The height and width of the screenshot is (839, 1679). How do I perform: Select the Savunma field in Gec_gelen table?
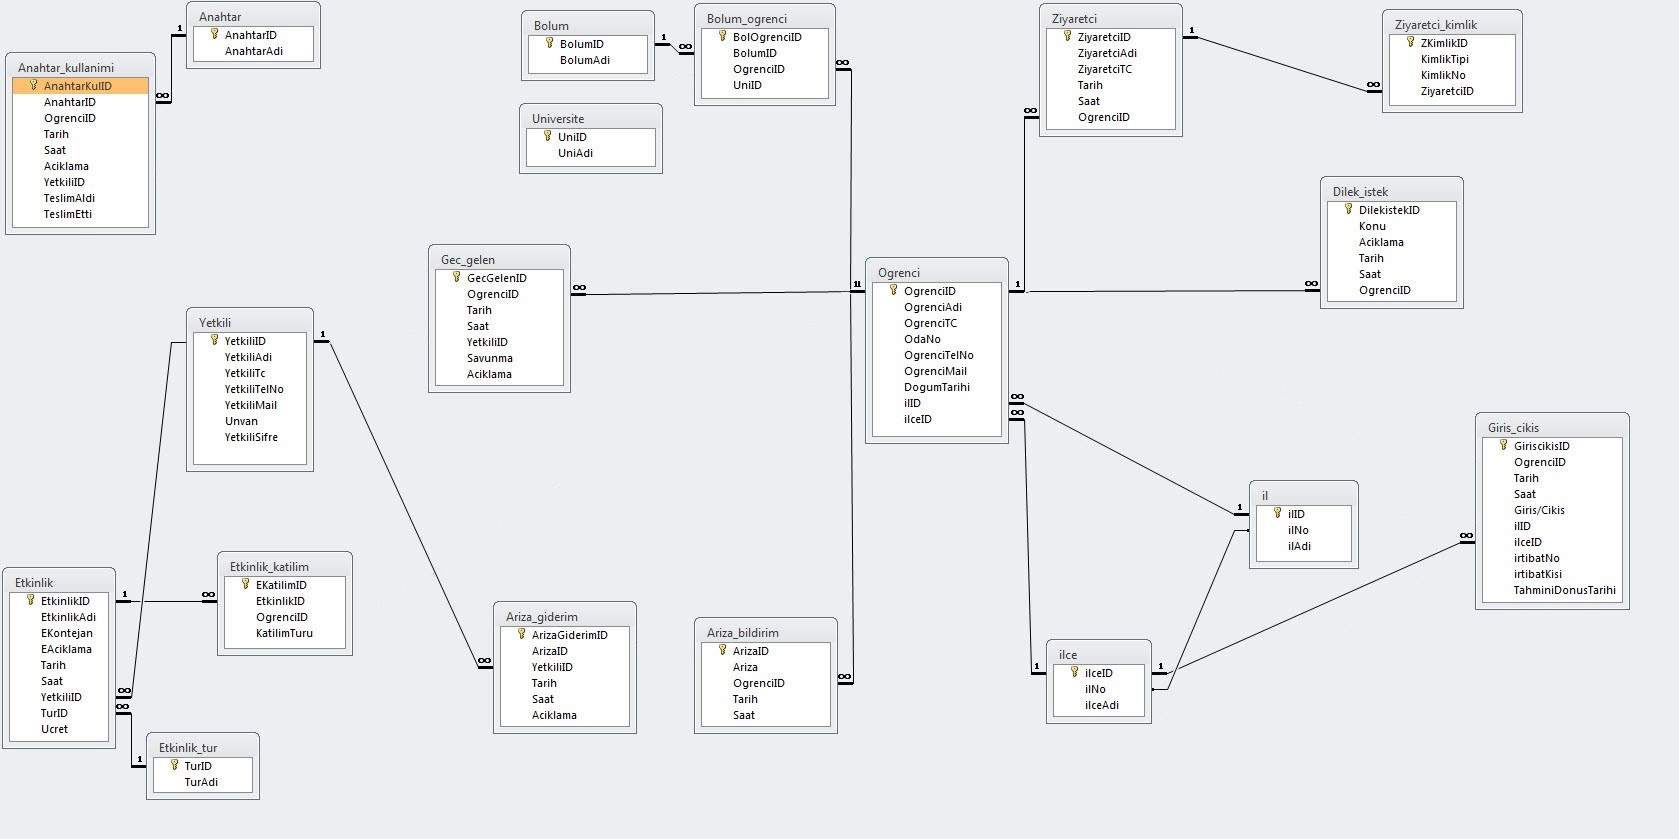coord(489,358)
